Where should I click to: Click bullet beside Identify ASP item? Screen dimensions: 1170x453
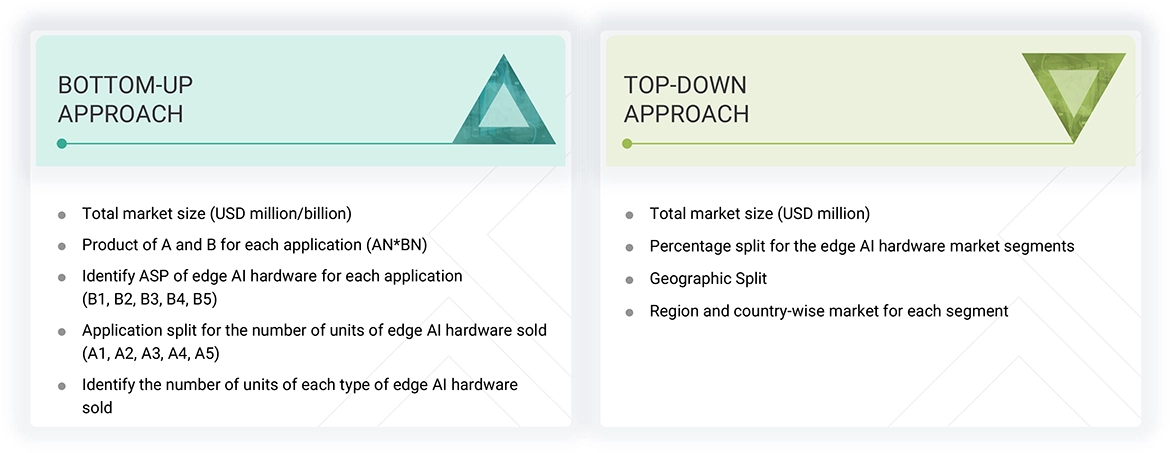point(62,277)
